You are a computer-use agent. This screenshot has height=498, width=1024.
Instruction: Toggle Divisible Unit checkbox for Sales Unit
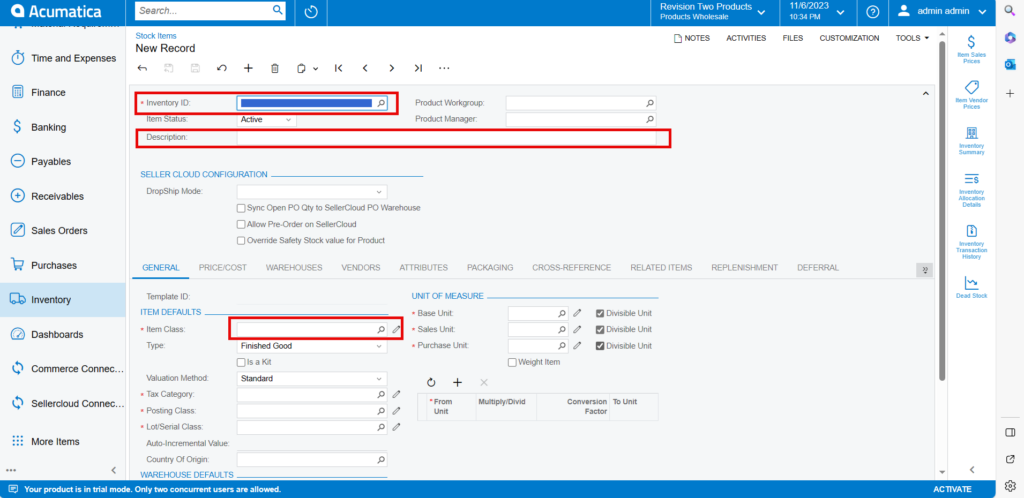pos(600,329)
